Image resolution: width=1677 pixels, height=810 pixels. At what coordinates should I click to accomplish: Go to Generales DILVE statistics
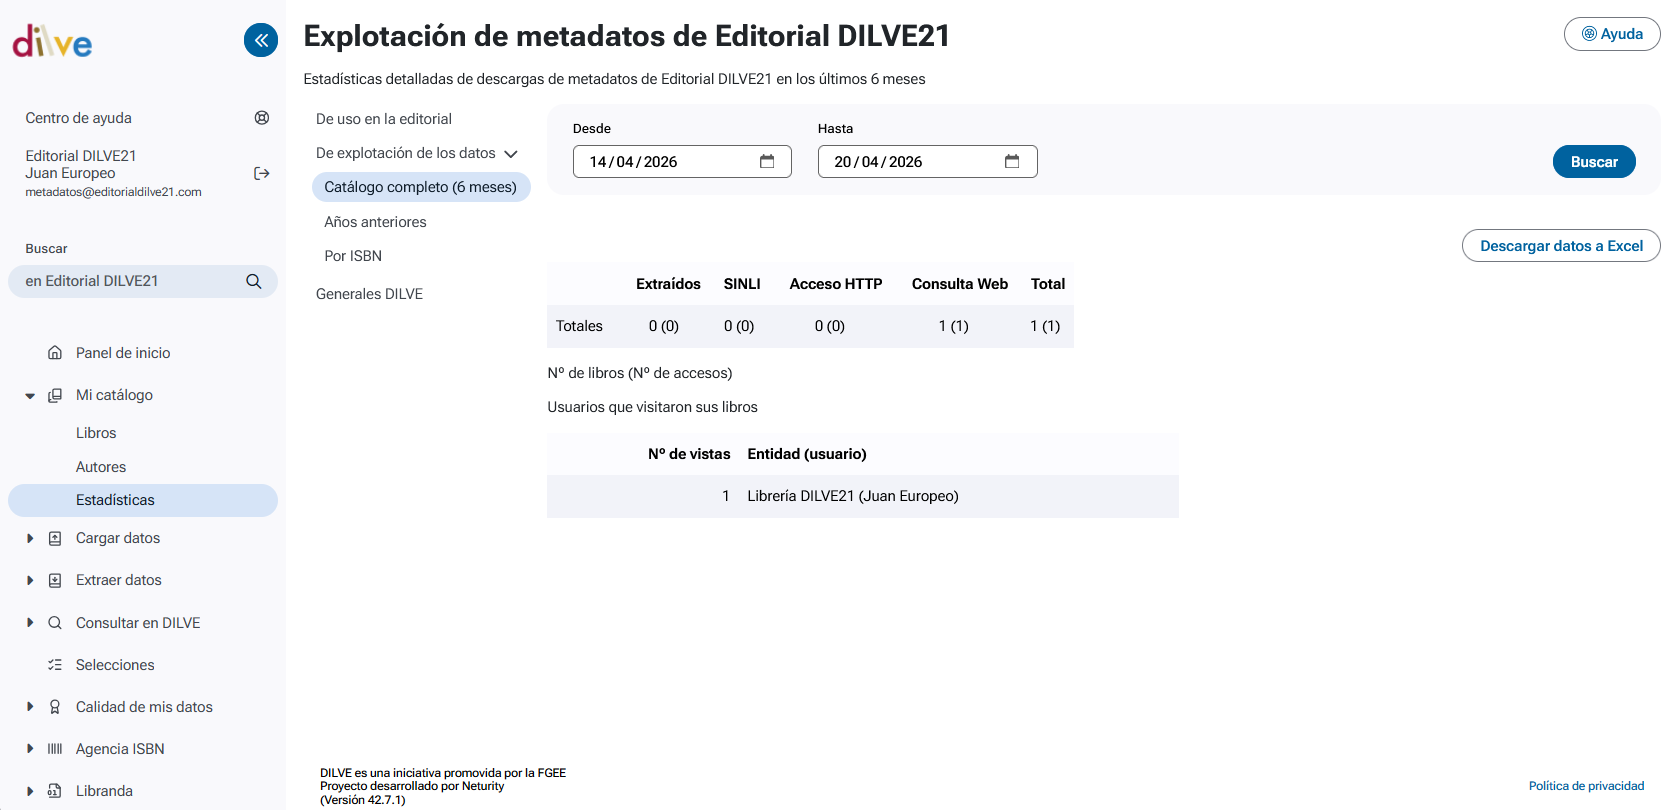pyautogui.click(x=369, y=294)
